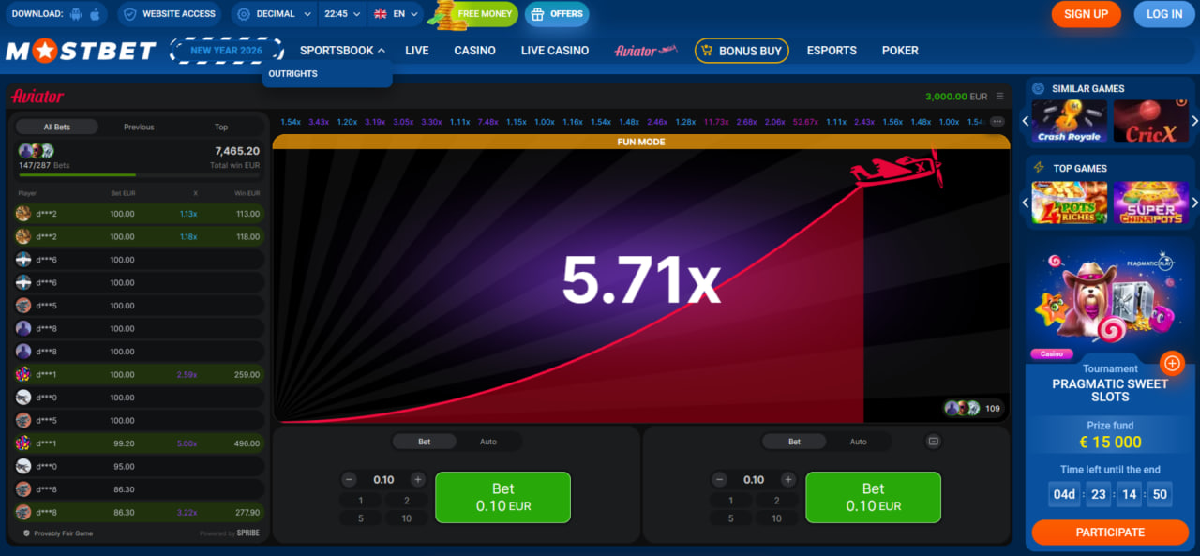Click the Sign Up button
This screenshot has width=1200, height=556.
coord(1086,14)
